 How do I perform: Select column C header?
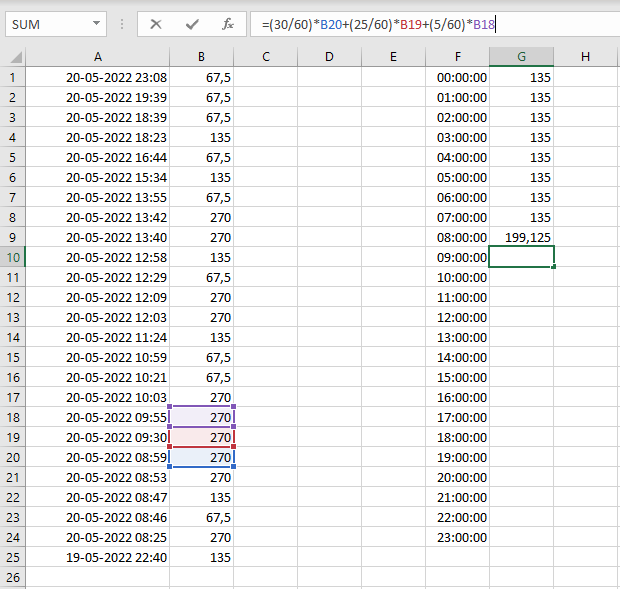266,57
